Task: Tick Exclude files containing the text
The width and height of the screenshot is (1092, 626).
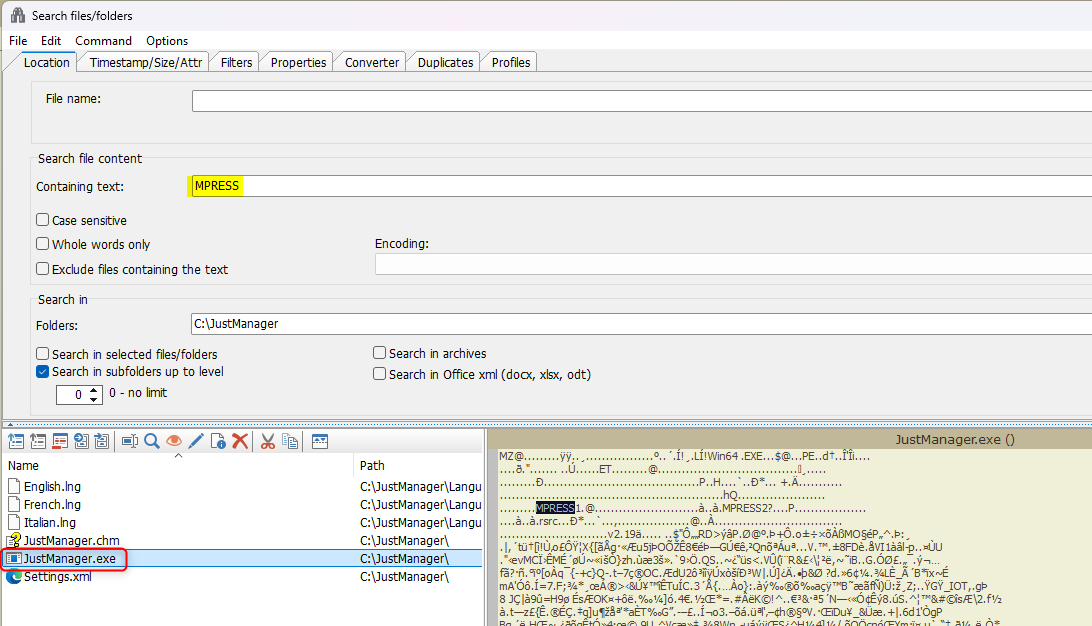Action: click(42, 269)
